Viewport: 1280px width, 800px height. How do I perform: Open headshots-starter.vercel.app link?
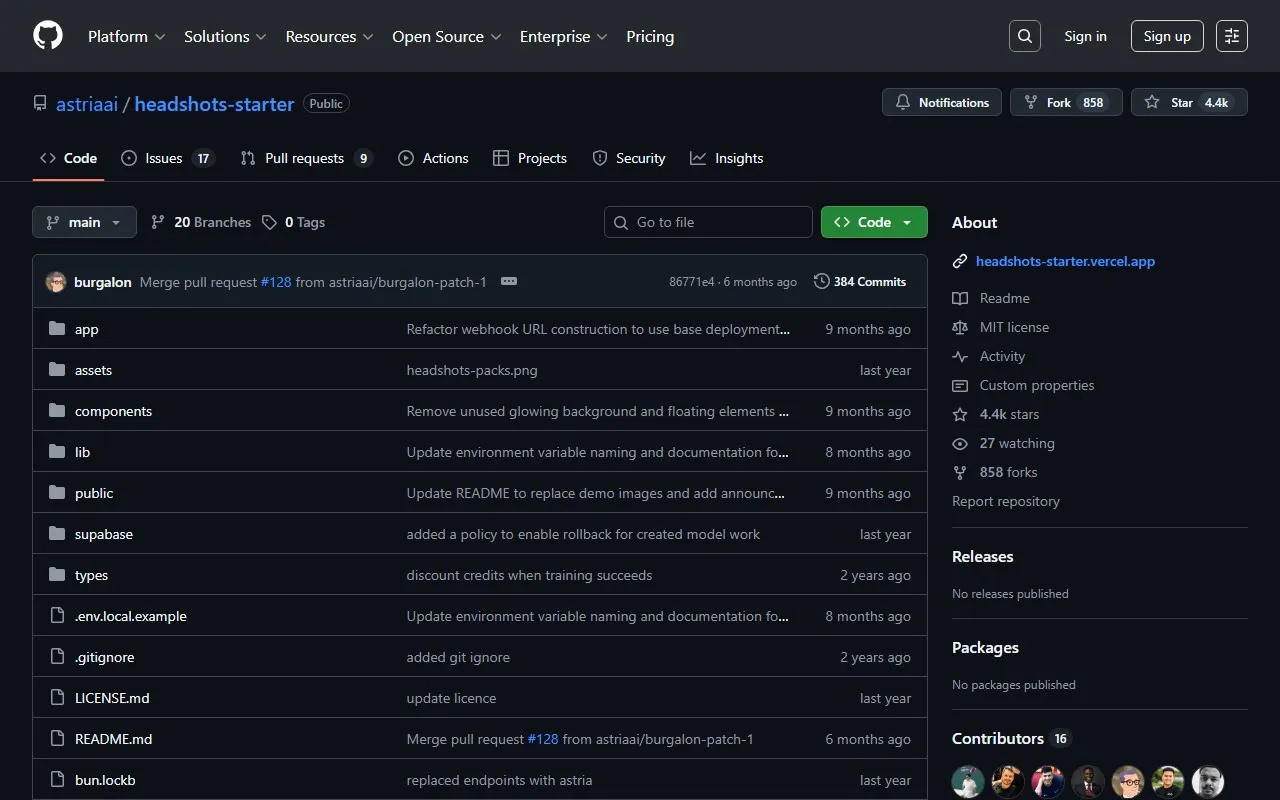click(1065, 261)
